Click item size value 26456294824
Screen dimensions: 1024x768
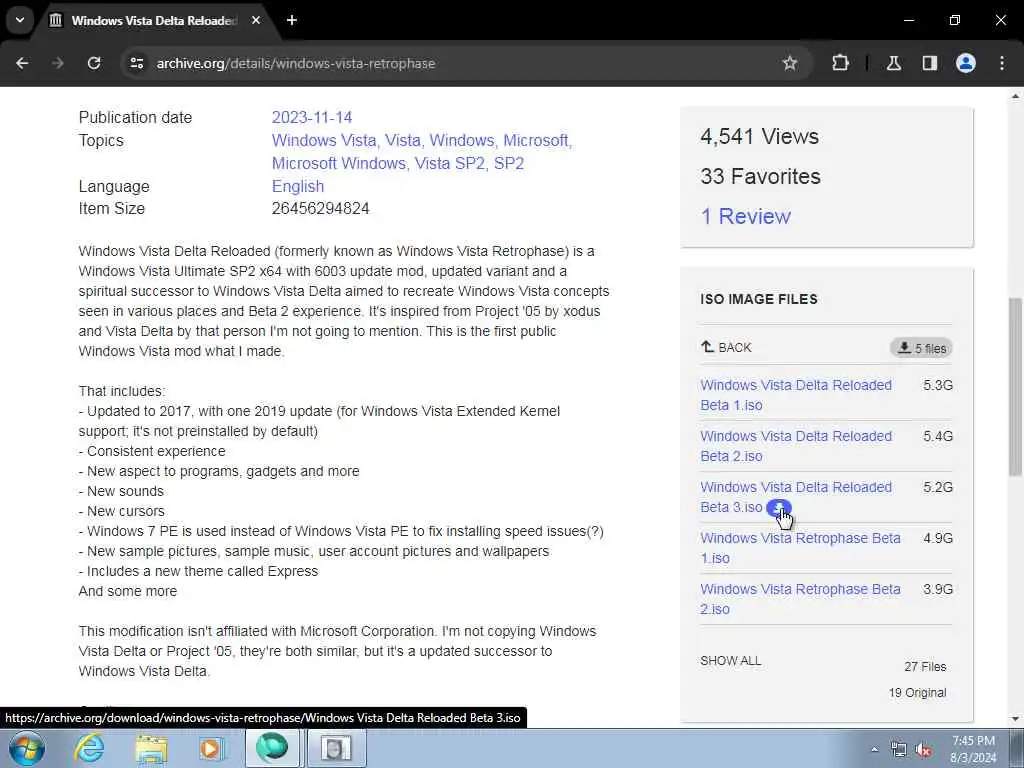(321, 208)
